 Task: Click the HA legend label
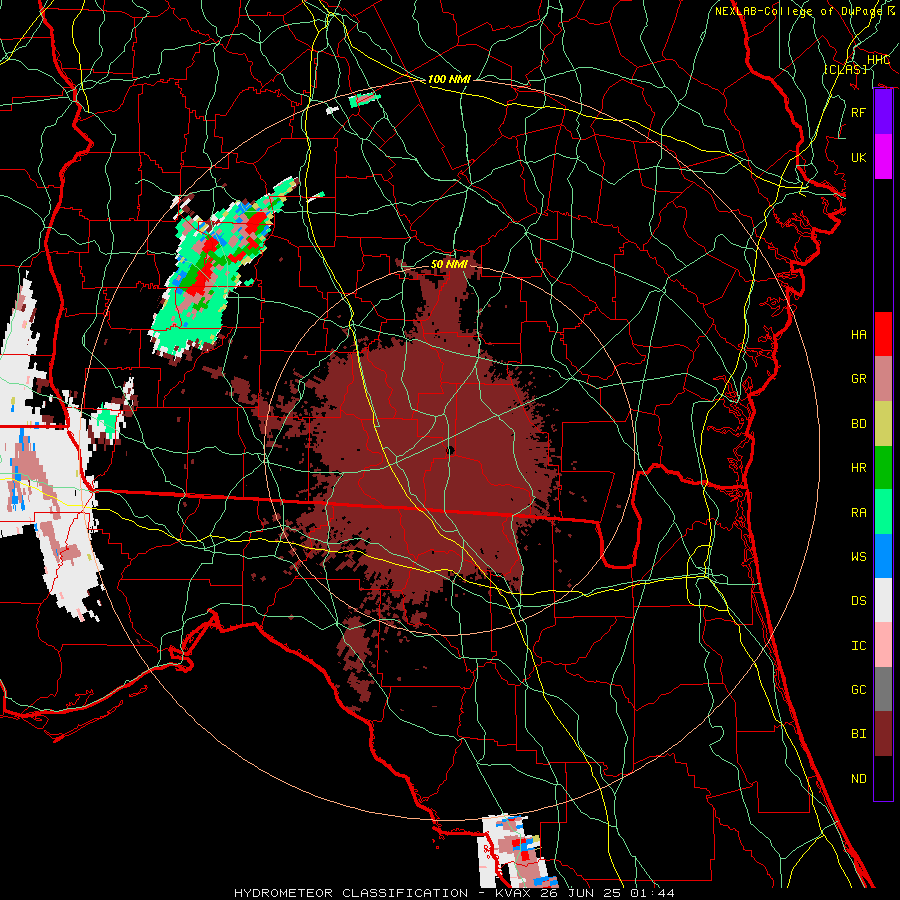(858, 335)
